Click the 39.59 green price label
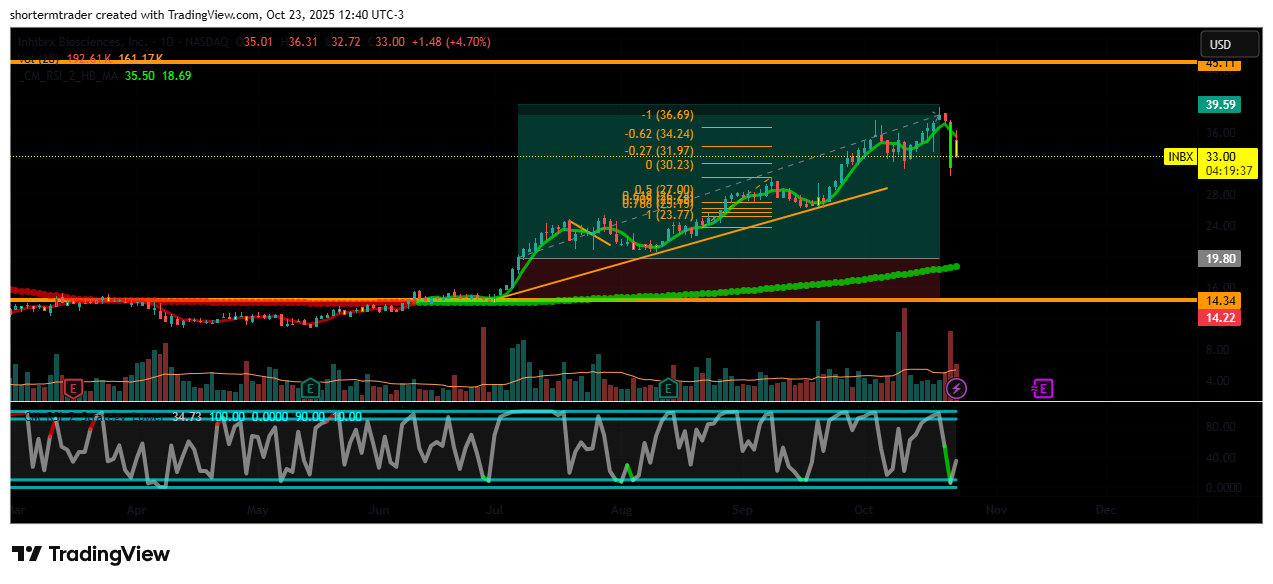The height and width of the screenshot is (584, 1273). tap(1220, 104)
